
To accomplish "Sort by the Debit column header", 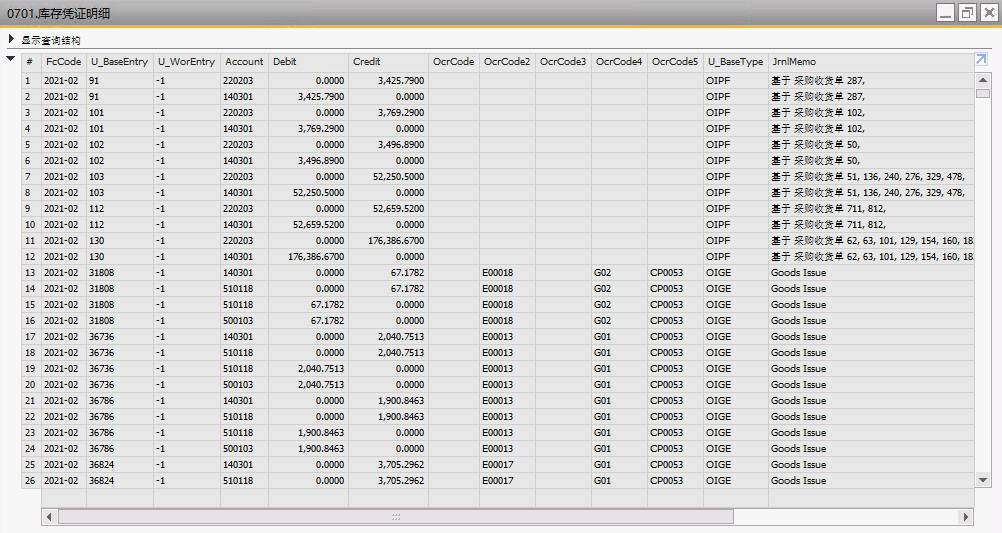I will coord(308,62).
